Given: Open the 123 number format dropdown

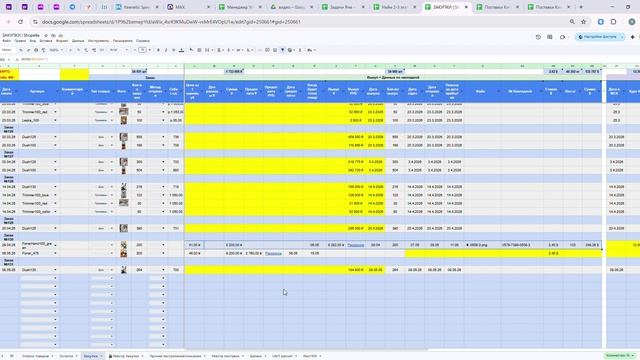Looking at the screenshot, I should tap(102, 50).
